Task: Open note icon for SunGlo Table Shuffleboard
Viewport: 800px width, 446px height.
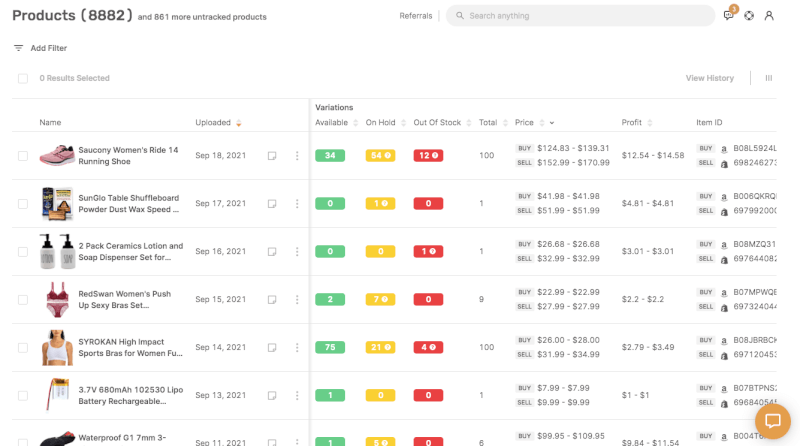Action: [272, 204]
